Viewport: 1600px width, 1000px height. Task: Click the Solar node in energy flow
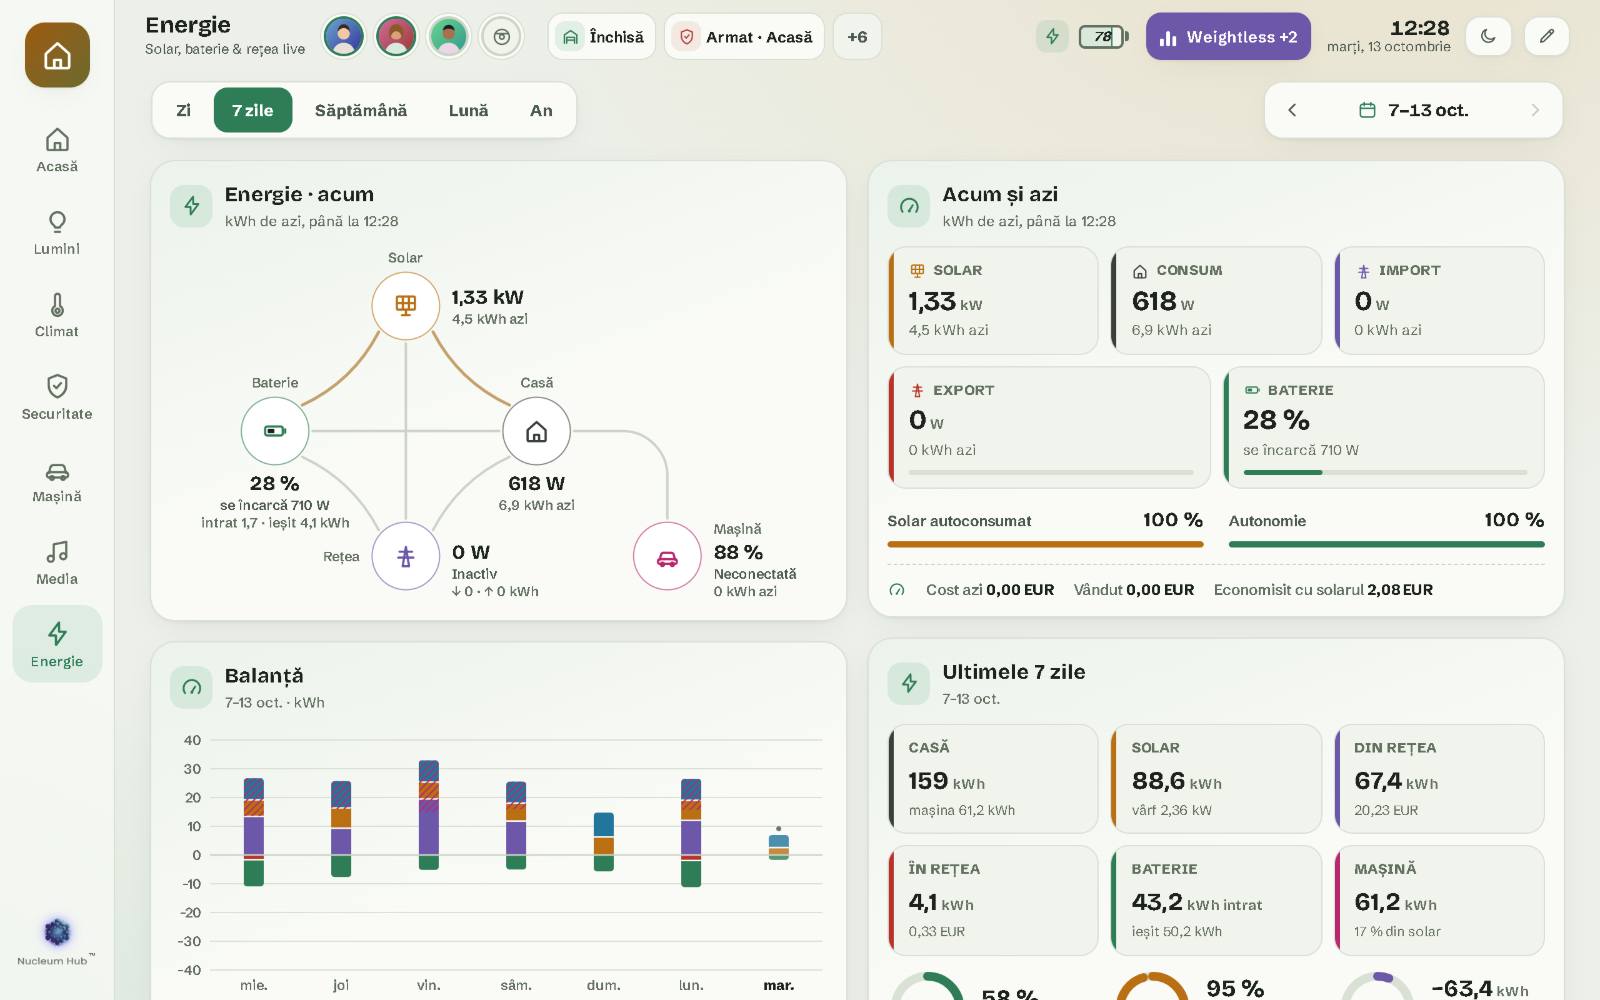coord(405,305)
